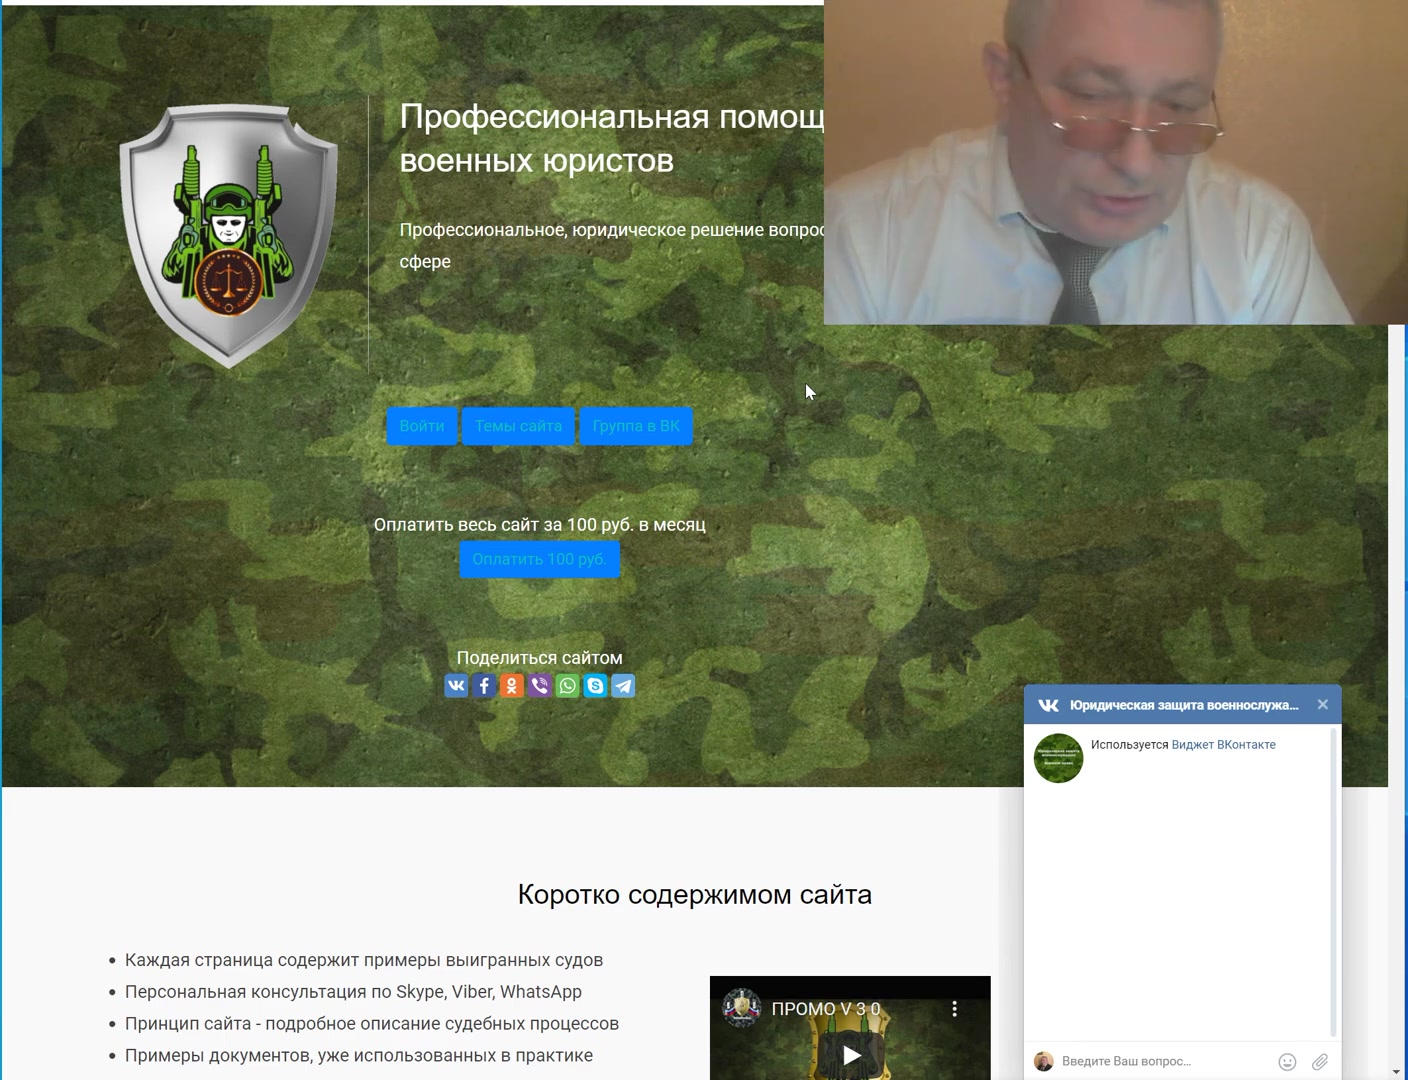Click the Skype share icon

[595, 686]
